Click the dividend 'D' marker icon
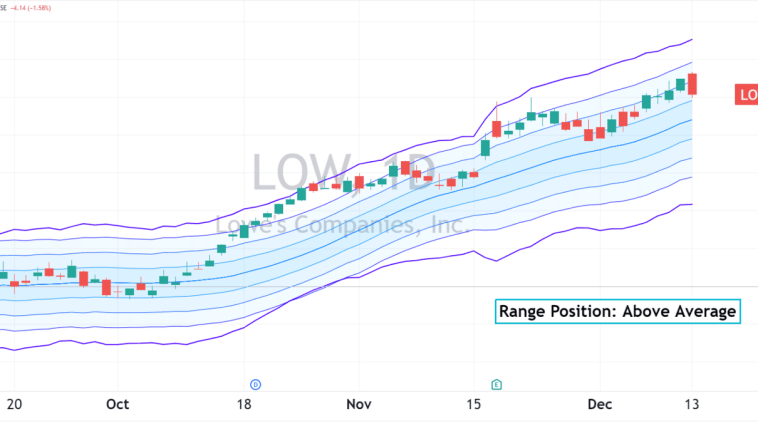Screen dimensions: 758x426 tap(255, 385)
